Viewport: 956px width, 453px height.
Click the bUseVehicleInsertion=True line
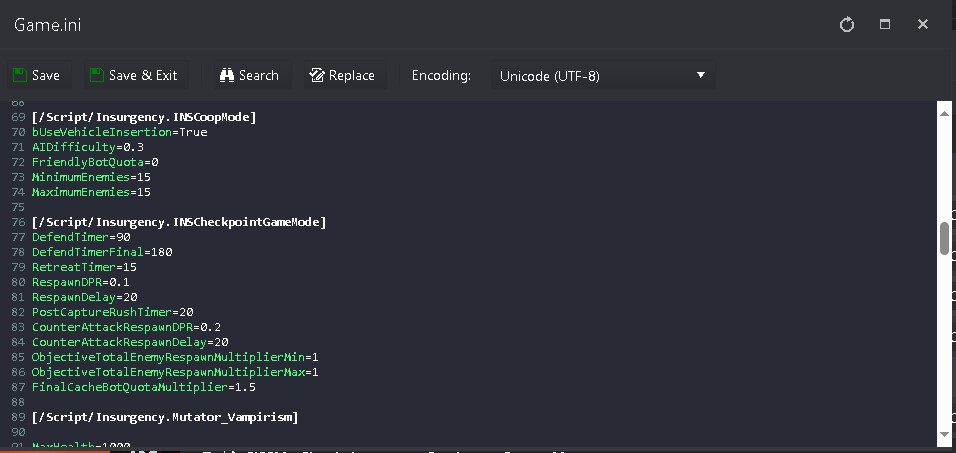pos(120,132)
